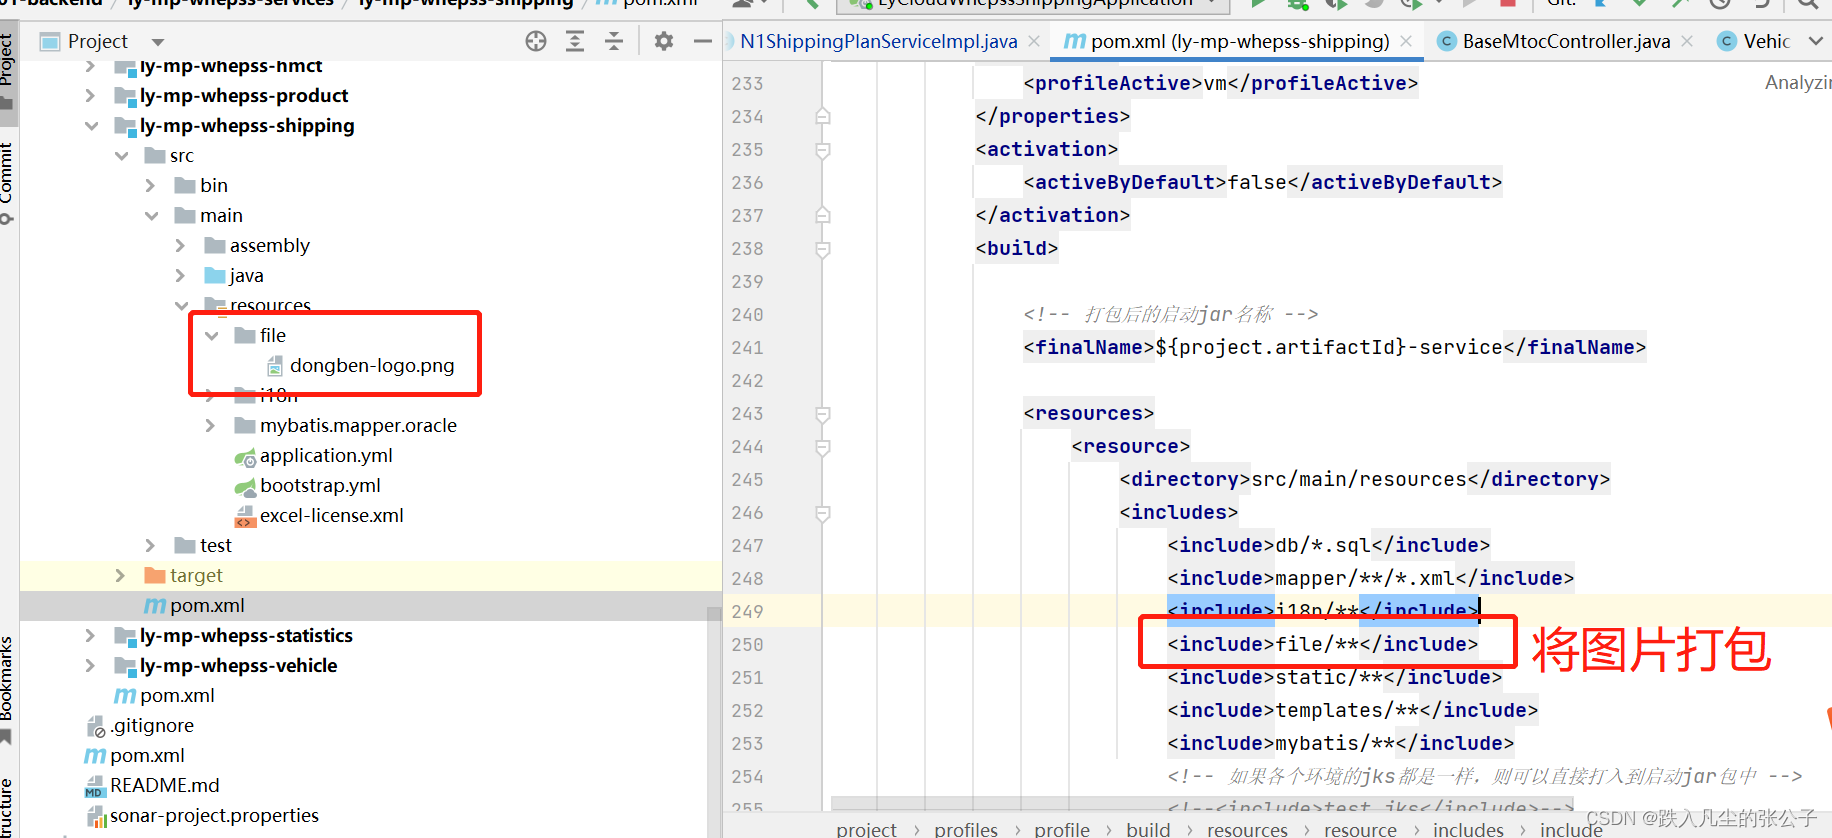The image size is (1832, 838).
Task: Click 'build' breadcrumb at editor bottom
Action: [1148, 829]
